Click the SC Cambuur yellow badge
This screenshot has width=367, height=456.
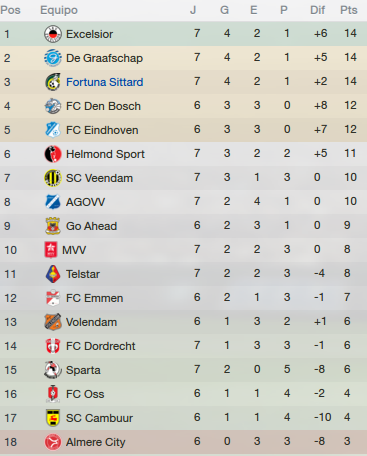(53, 418)
